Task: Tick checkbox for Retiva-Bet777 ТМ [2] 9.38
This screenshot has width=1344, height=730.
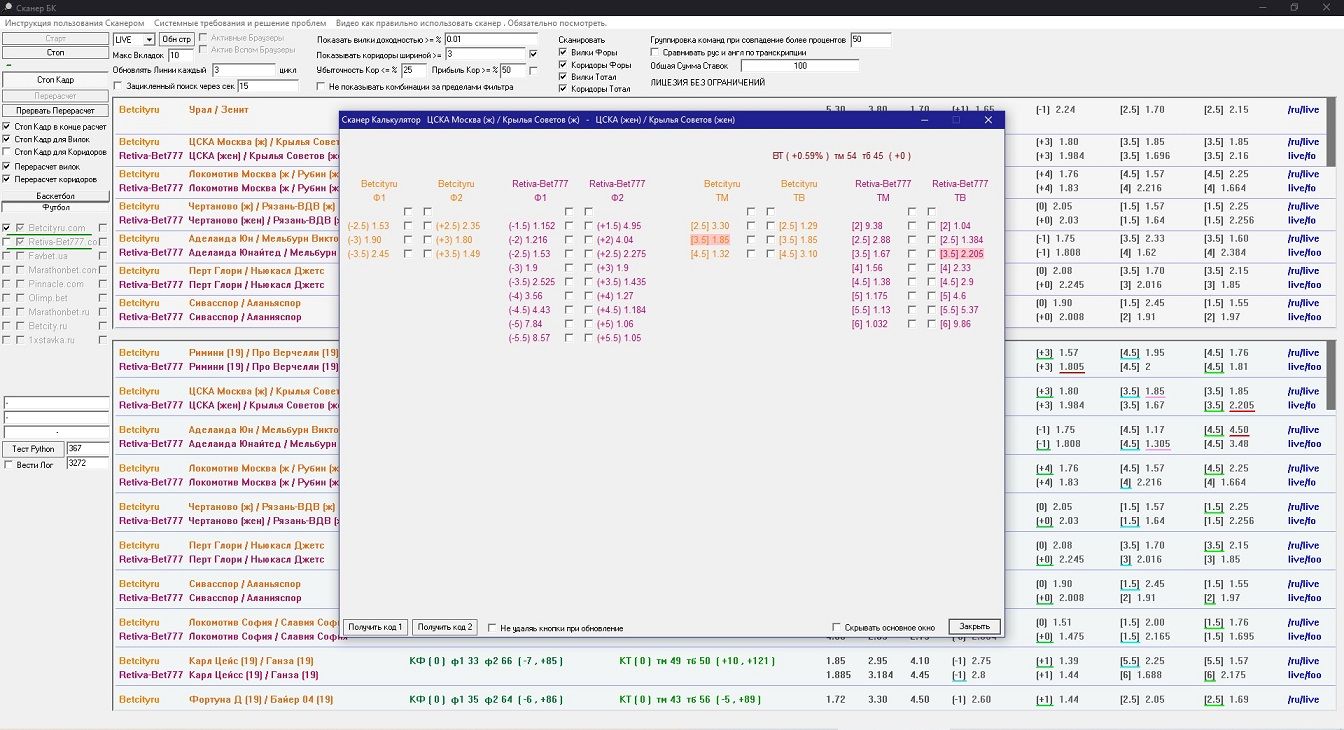Action: [x=912, y=226]
